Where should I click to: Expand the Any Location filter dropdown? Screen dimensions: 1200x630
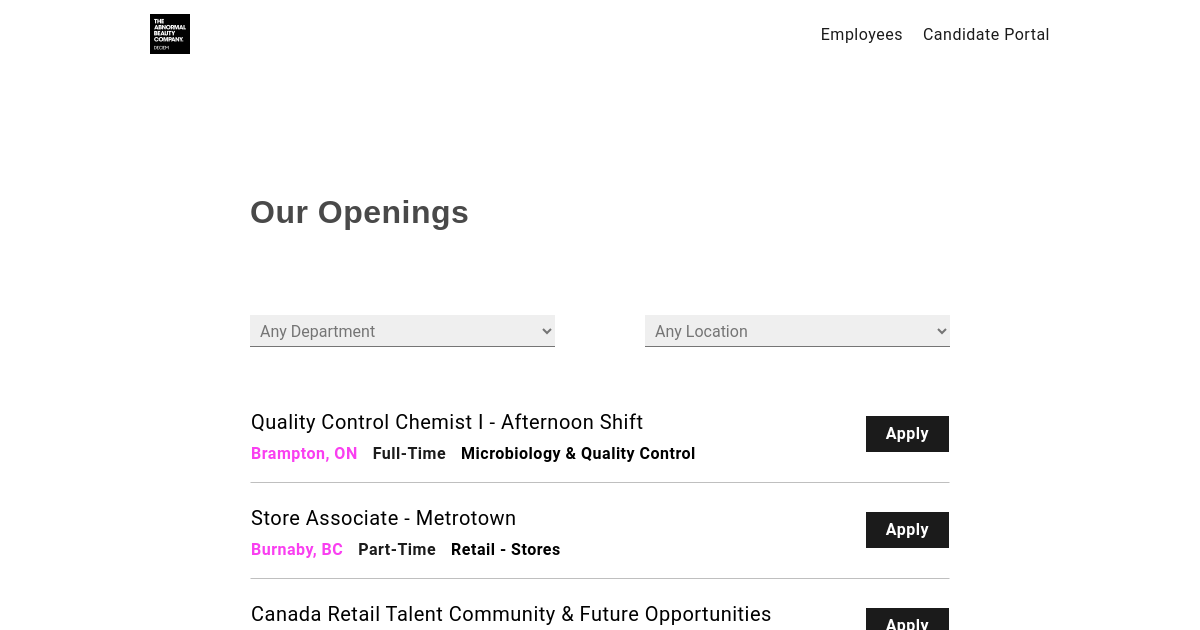tap(797, 331)
